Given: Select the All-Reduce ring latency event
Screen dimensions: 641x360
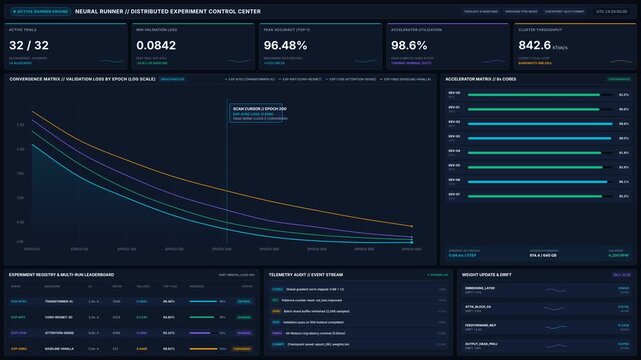Looking at the screenshot, I should tap(359, 333).
